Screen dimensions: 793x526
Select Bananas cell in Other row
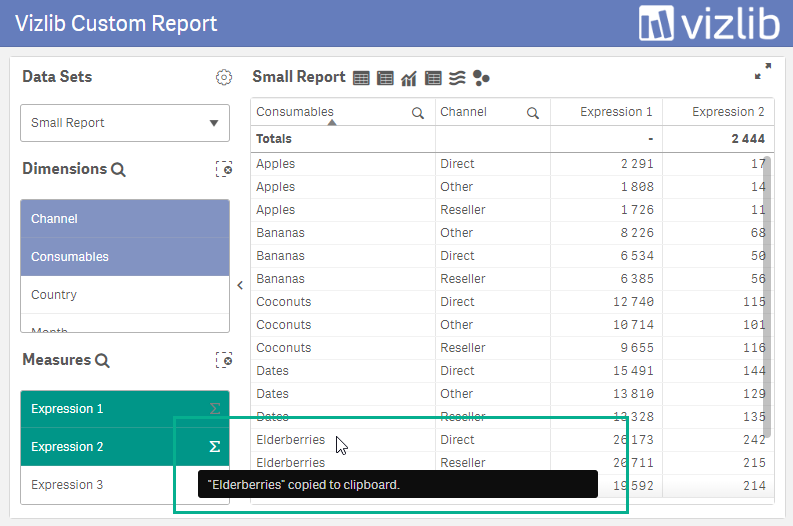pos(343,233)
